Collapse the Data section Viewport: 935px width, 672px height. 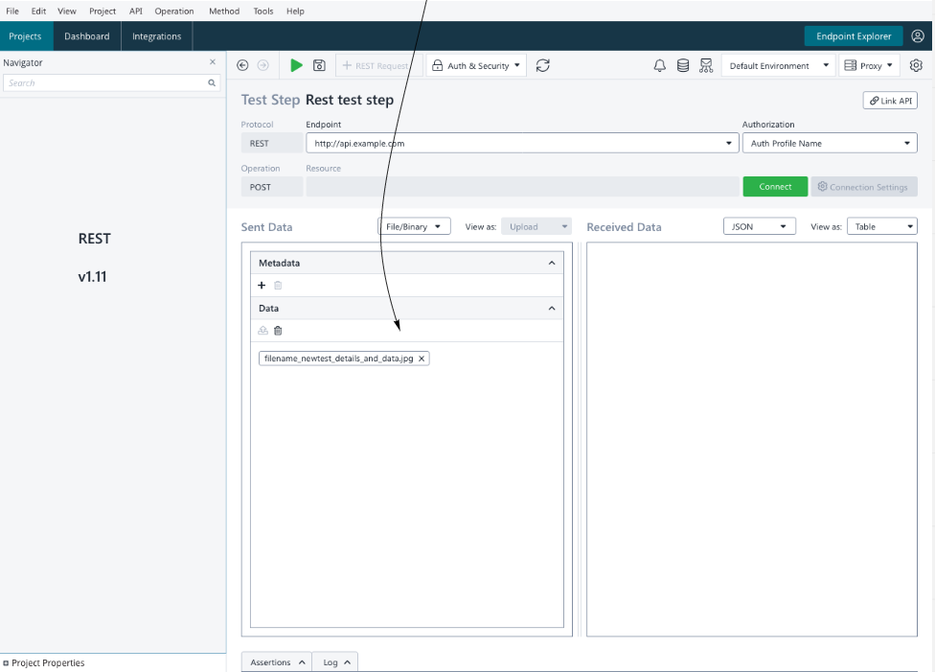point(551,309)
